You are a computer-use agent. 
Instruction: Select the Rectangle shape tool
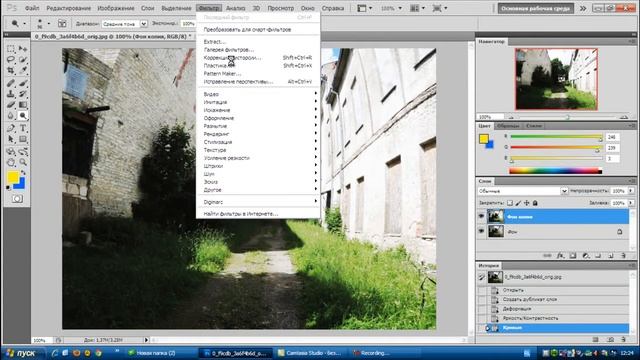(23, 139)
